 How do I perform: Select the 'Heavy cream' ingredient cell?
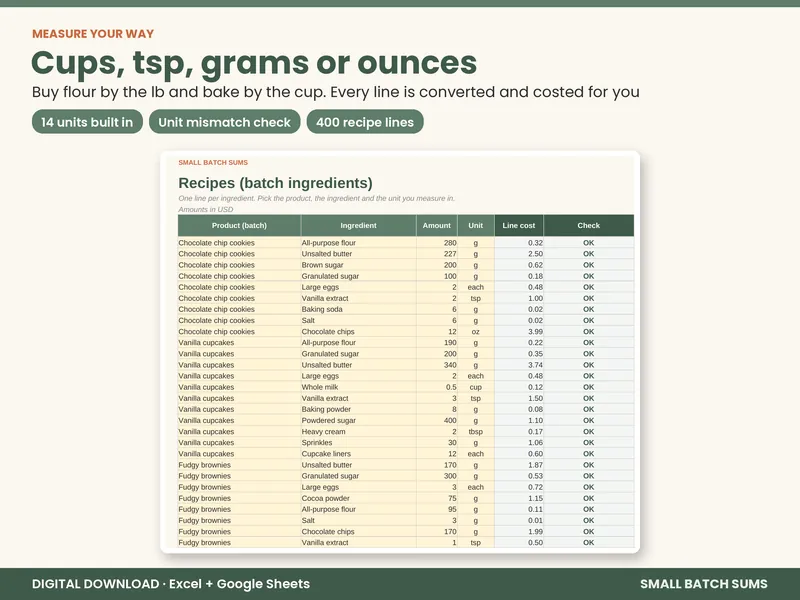coord(358,432)
